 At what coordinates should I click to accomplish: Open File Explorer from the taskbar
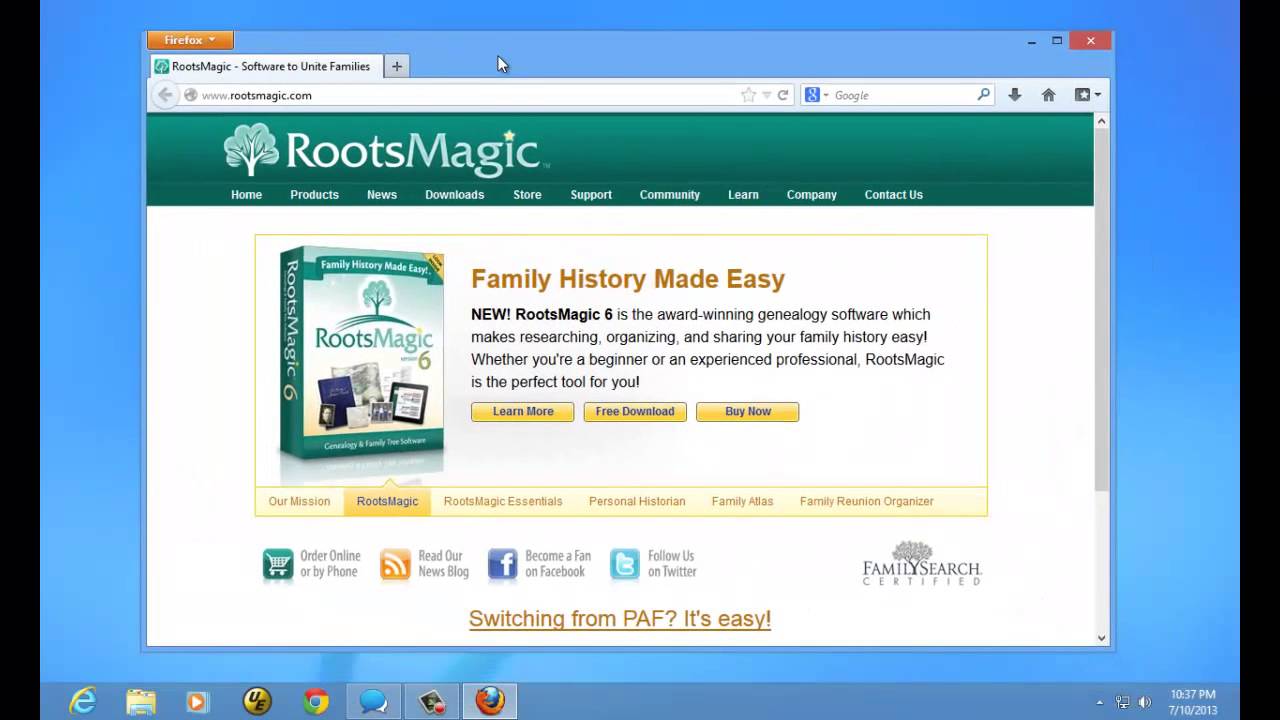[141, 702]
